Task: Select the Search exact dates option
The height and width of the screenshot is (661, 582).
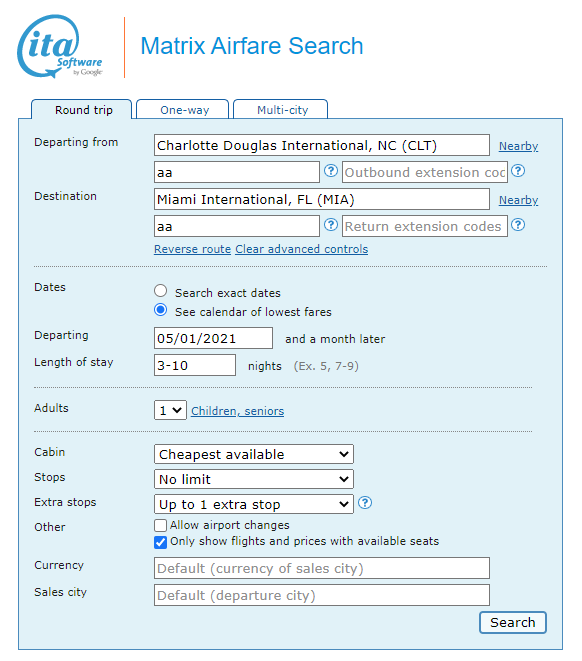Action: click(x=161, y=291)
